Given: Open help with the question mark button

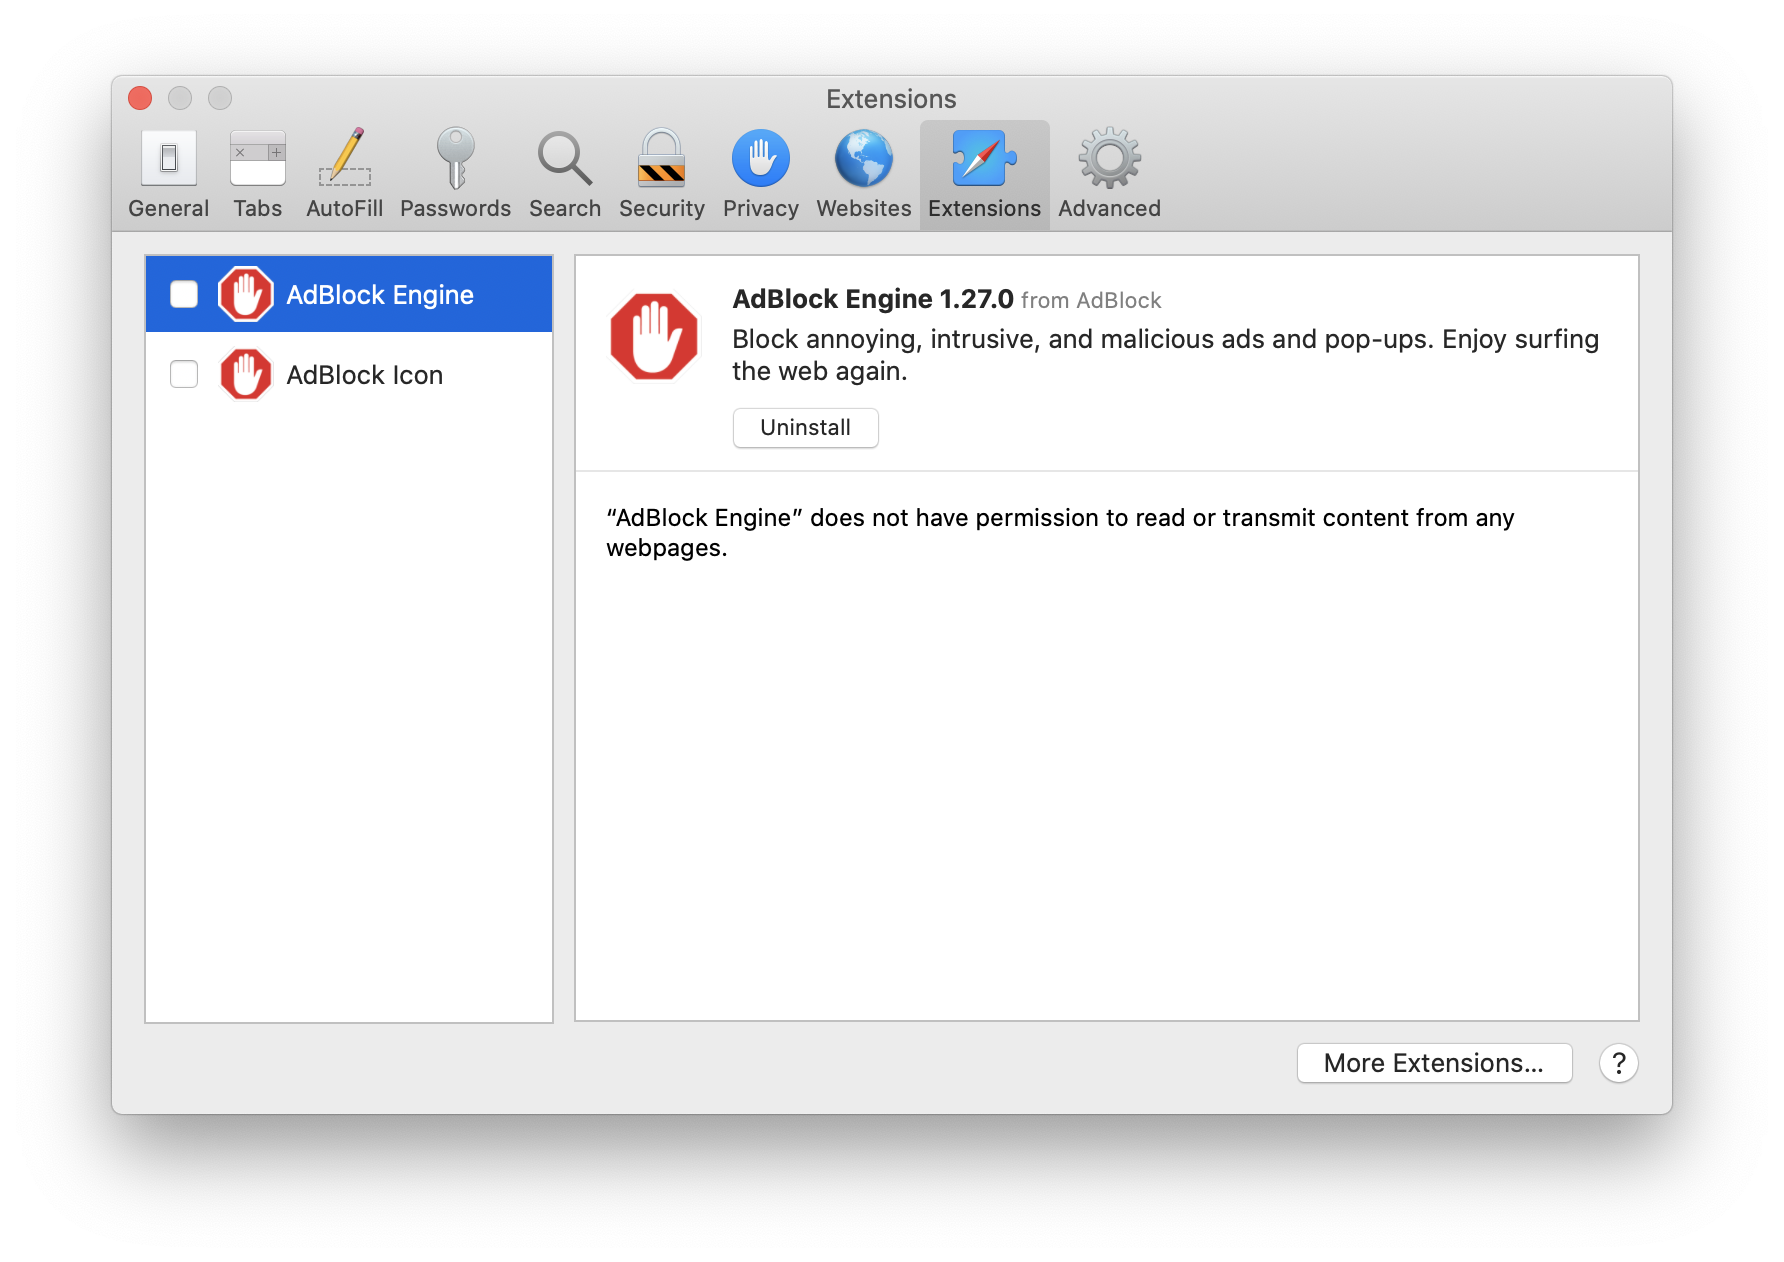Looking at the screenshot, I should click(1619, 1064).
